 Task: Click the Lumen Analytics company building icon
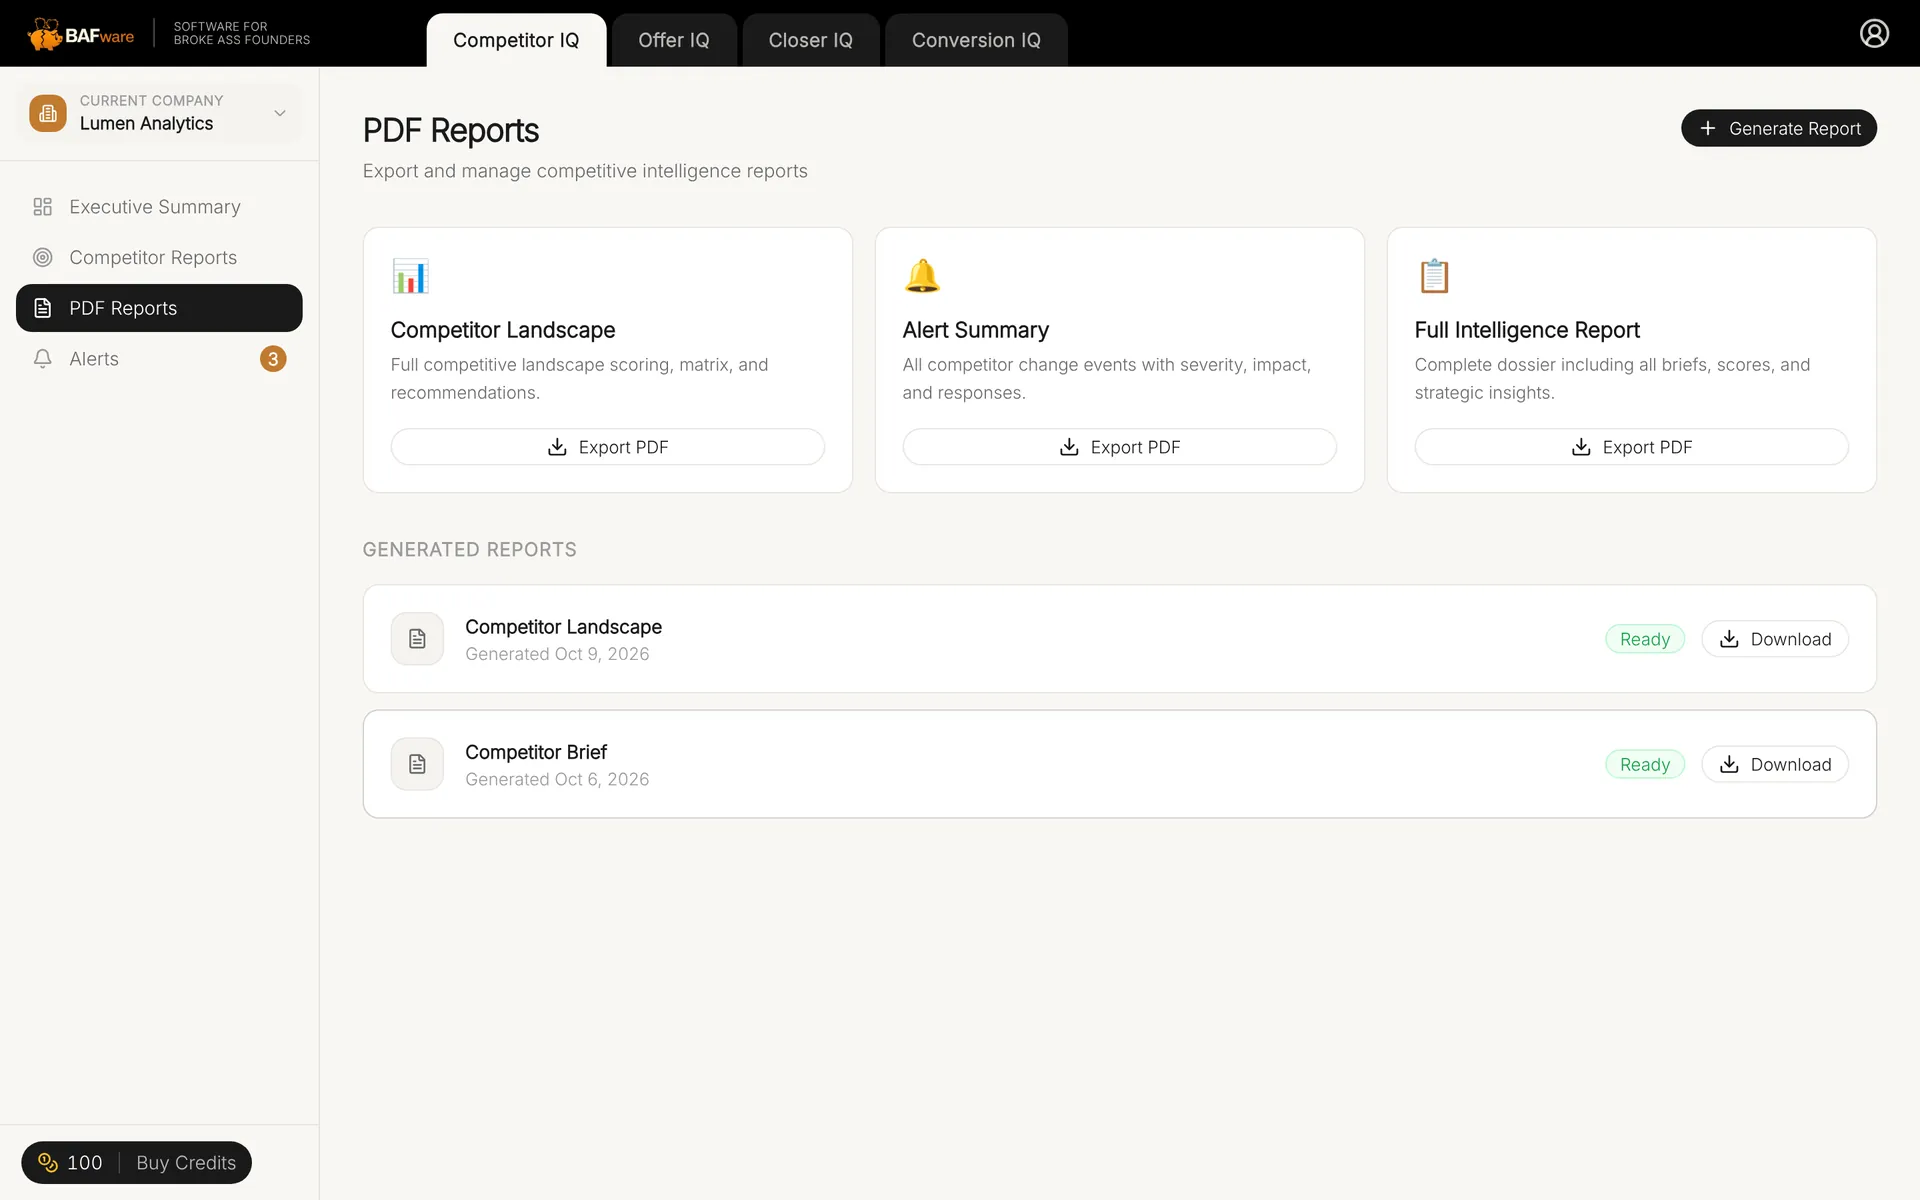(48, 113)
